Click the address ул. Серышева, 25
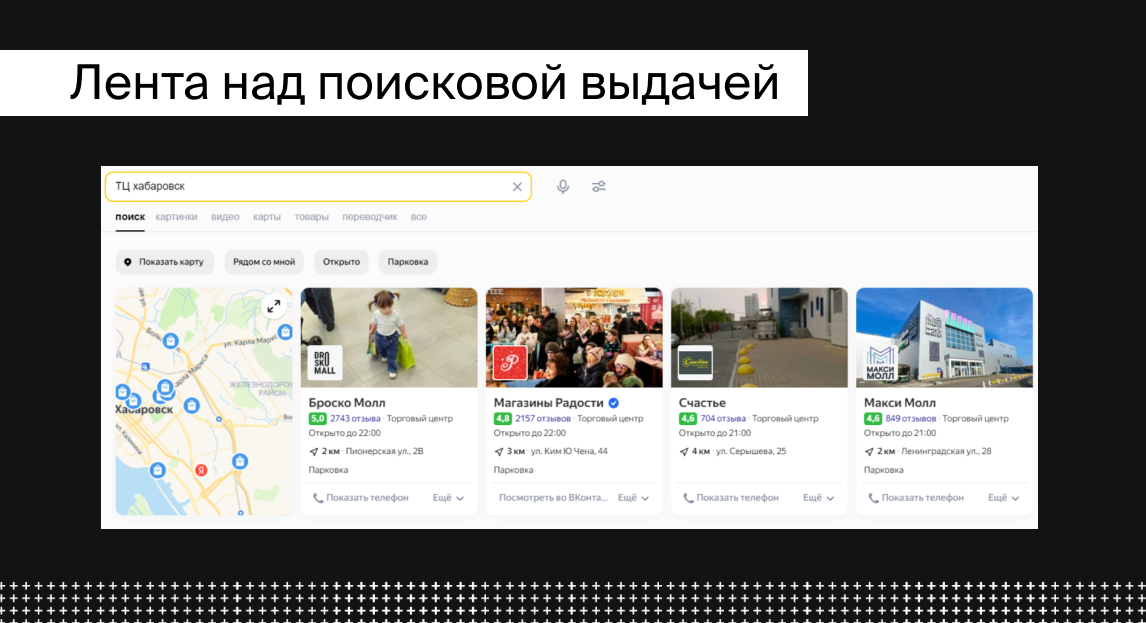The height and width of the screenshot is (623, 1146). [751, 452]
